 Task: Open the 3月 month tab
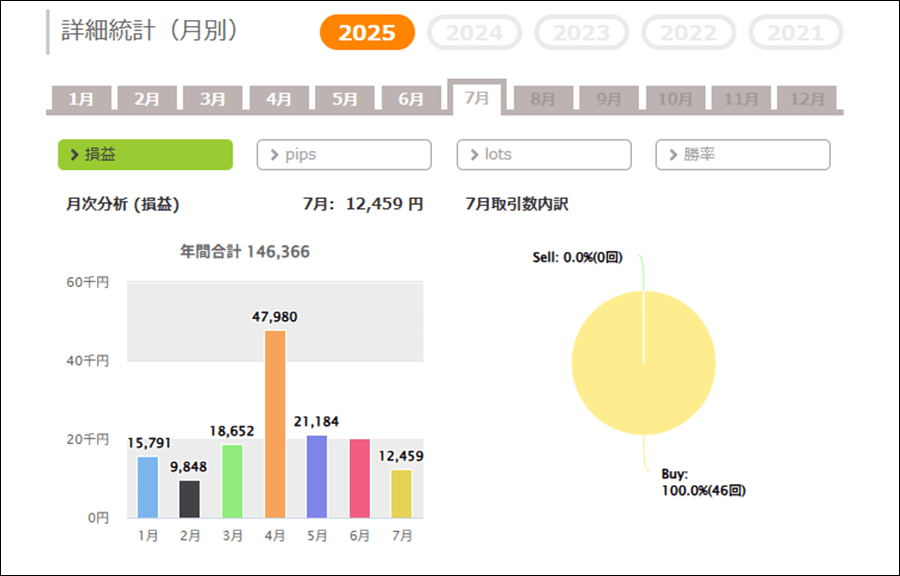213,99
